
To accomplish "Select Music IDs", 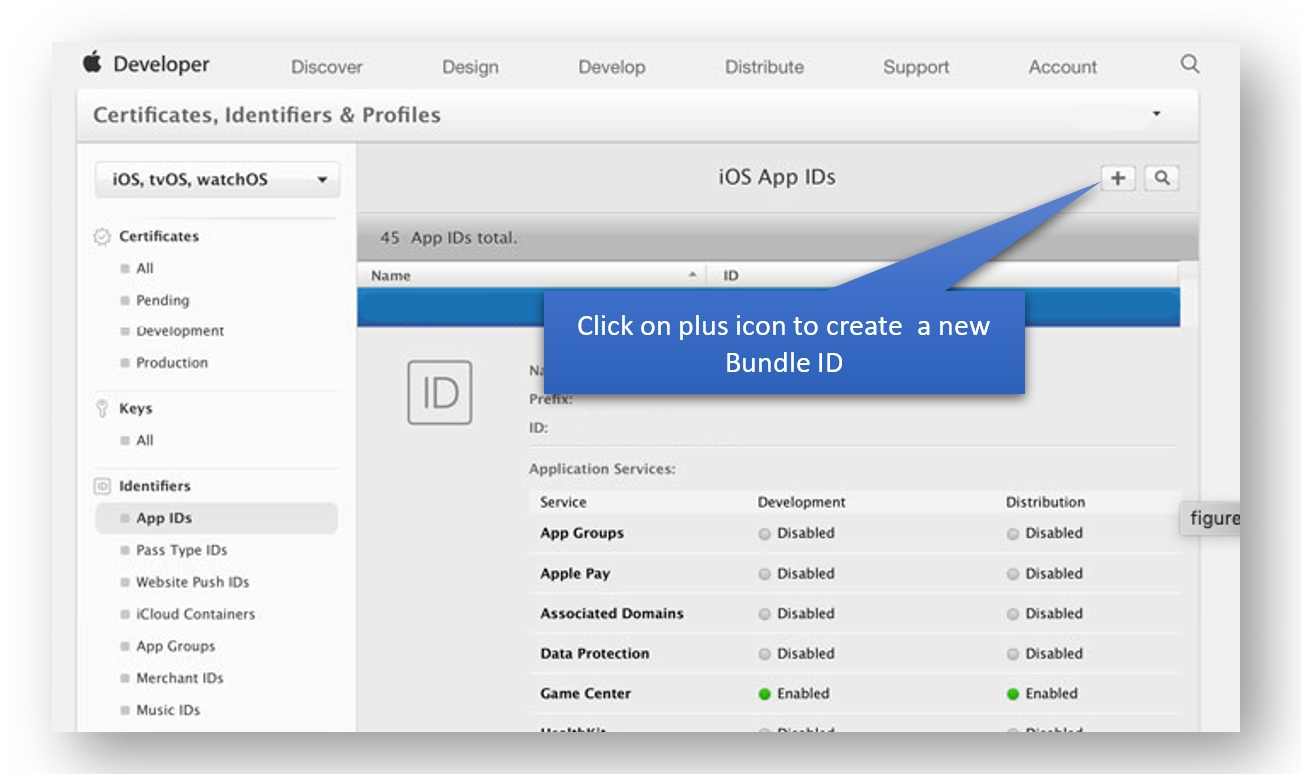I will point(168,710).
